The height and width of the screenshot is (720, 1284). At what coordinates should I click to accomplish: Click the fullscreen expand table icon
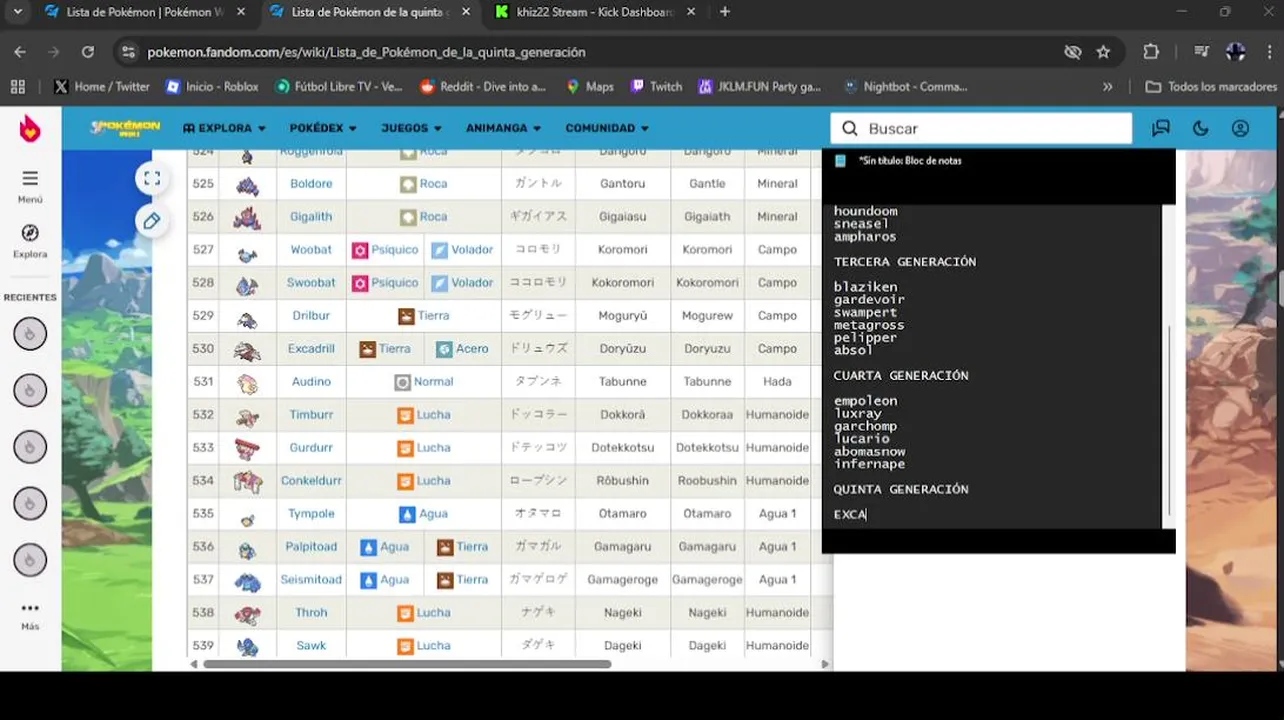[x=151, y=178]
